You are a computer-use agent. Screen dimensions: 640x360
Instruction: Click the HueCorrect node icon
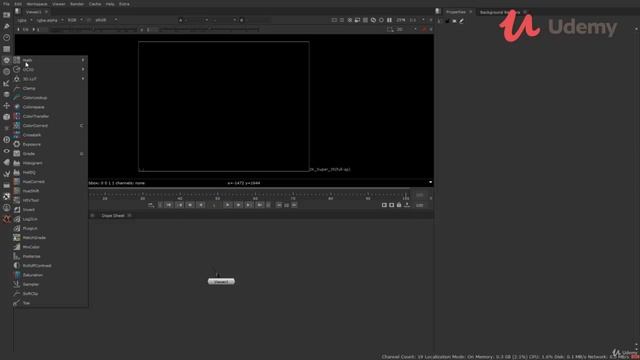click(x=17, y=182)
